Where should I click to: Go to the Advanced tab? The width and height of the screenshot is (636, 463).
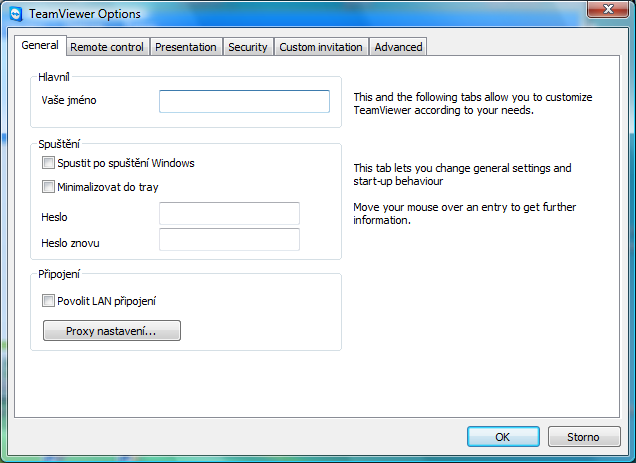pyautogui.click(x=398, y=47)
